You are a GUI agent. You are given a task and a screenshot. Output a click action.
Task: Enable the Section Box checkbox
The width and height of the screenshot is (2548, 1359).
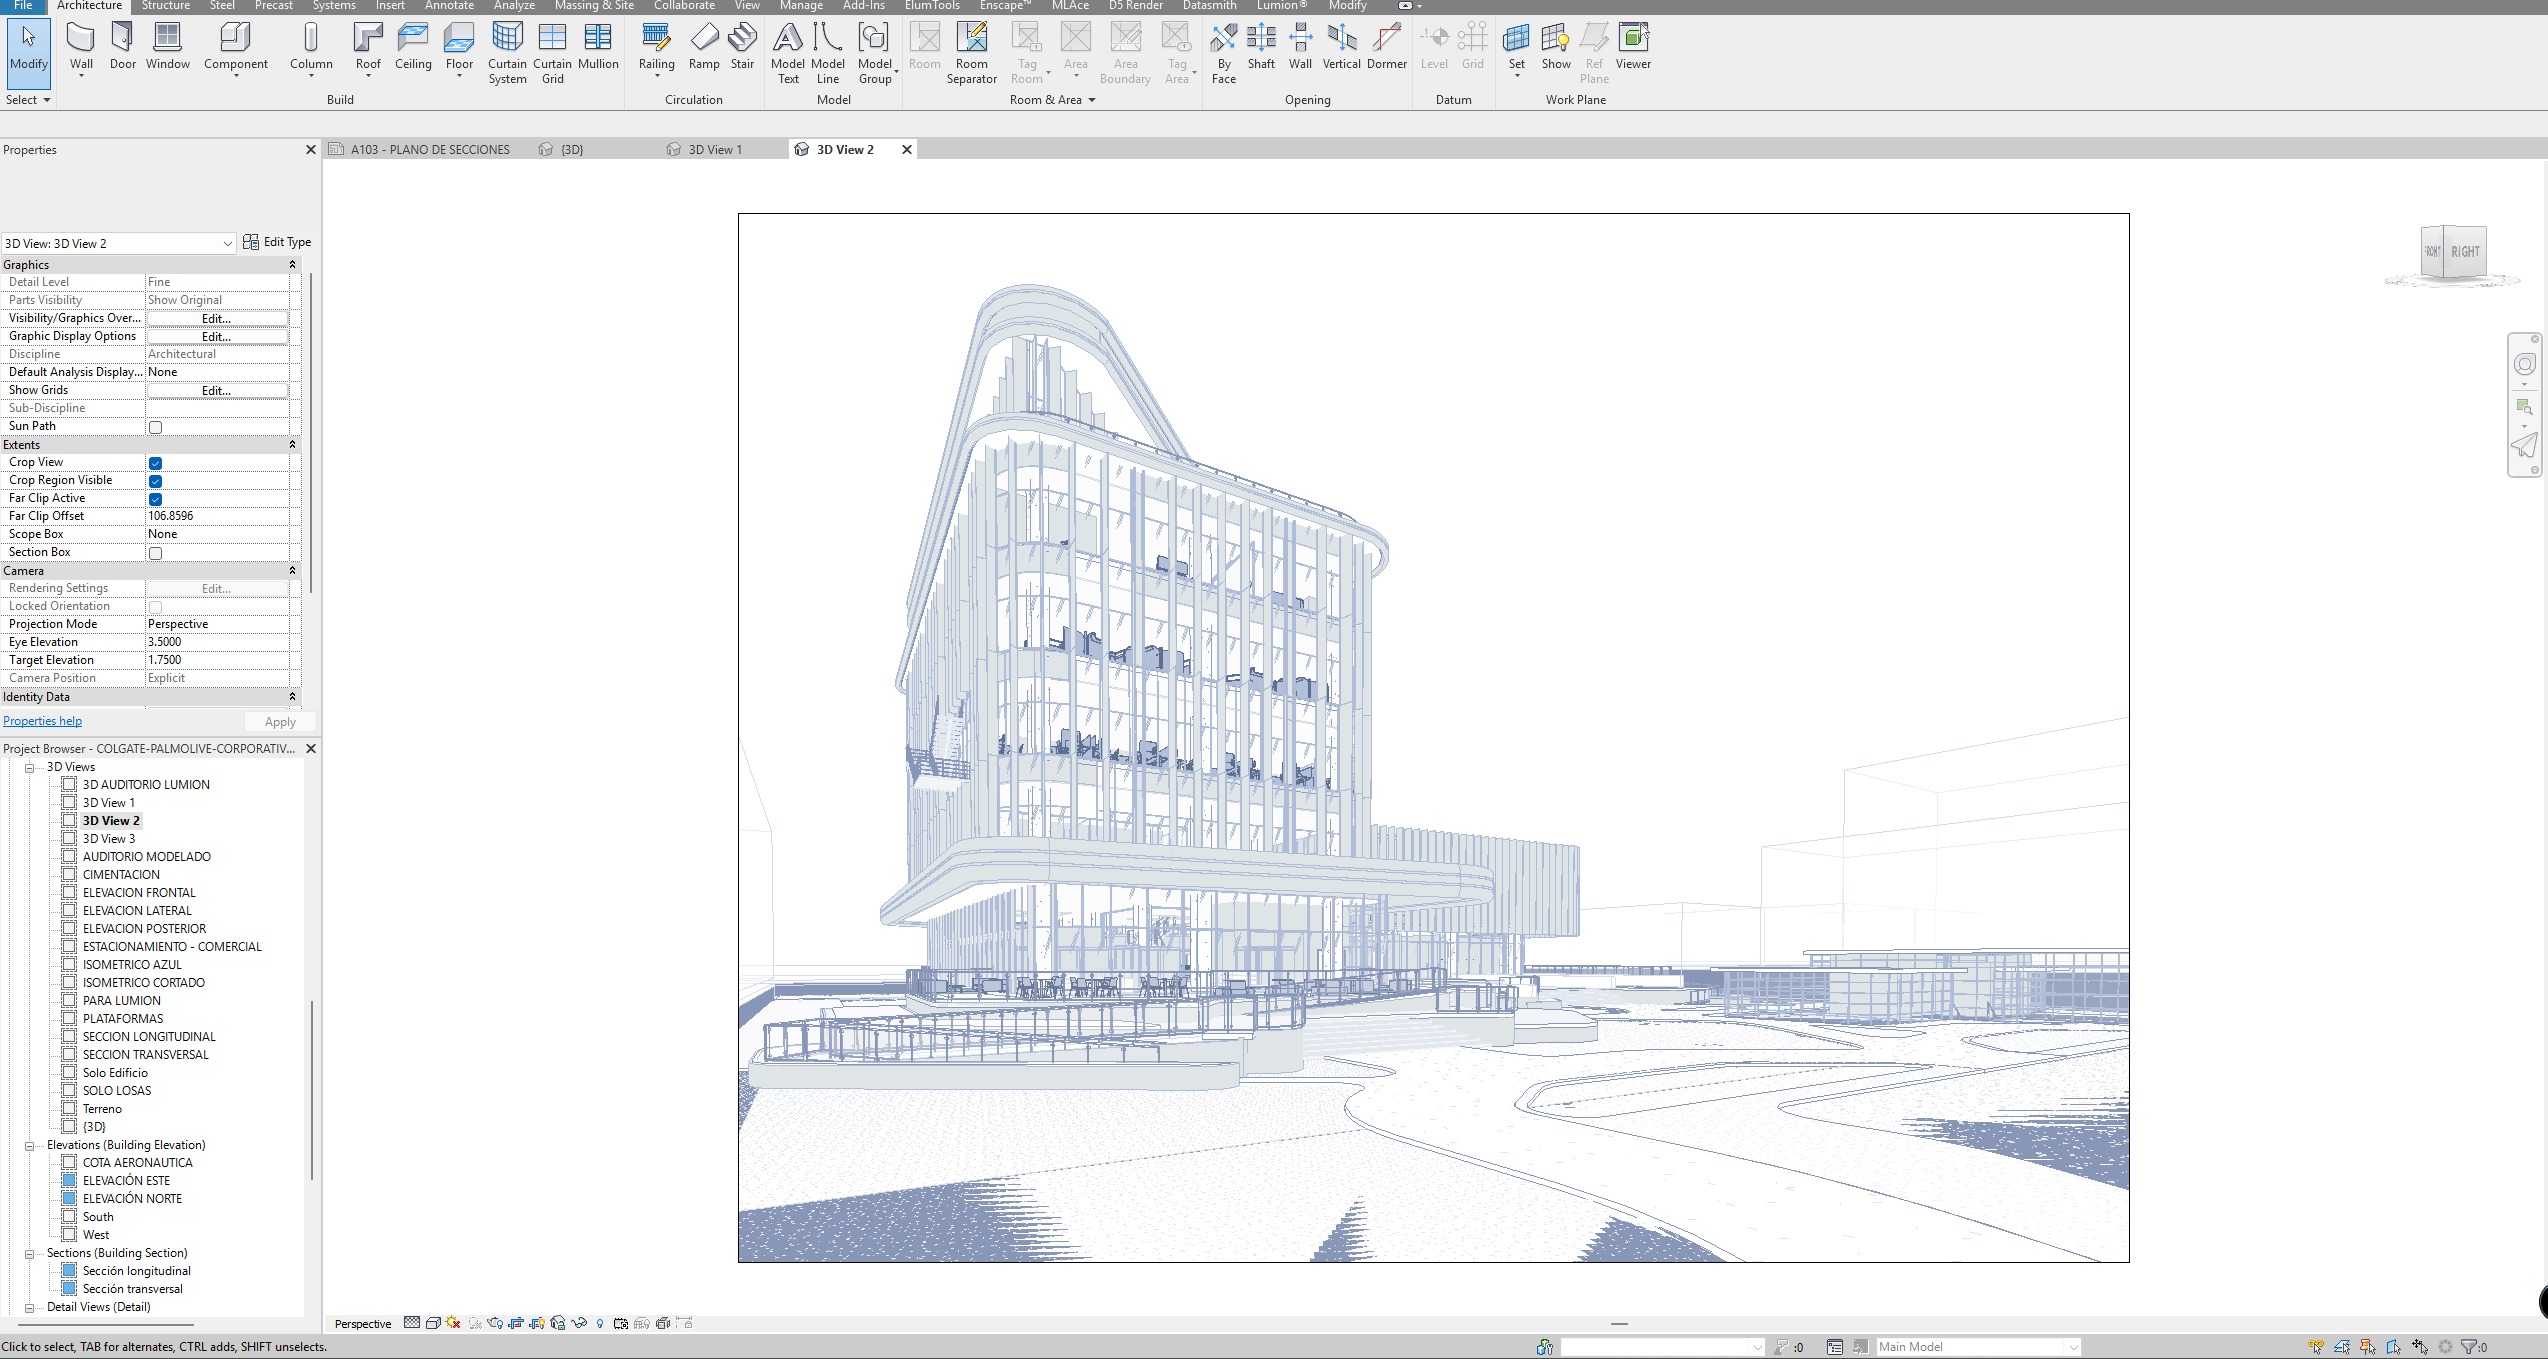[155, 553]
